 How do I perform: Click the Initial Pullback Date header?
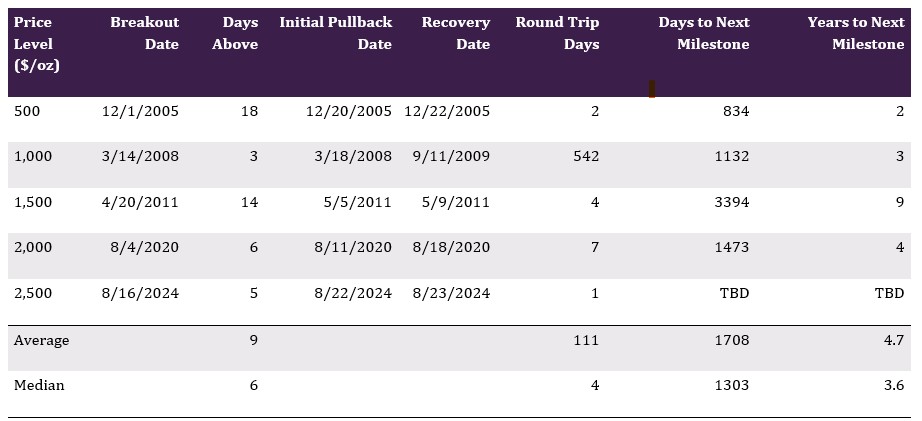point(335,33)
